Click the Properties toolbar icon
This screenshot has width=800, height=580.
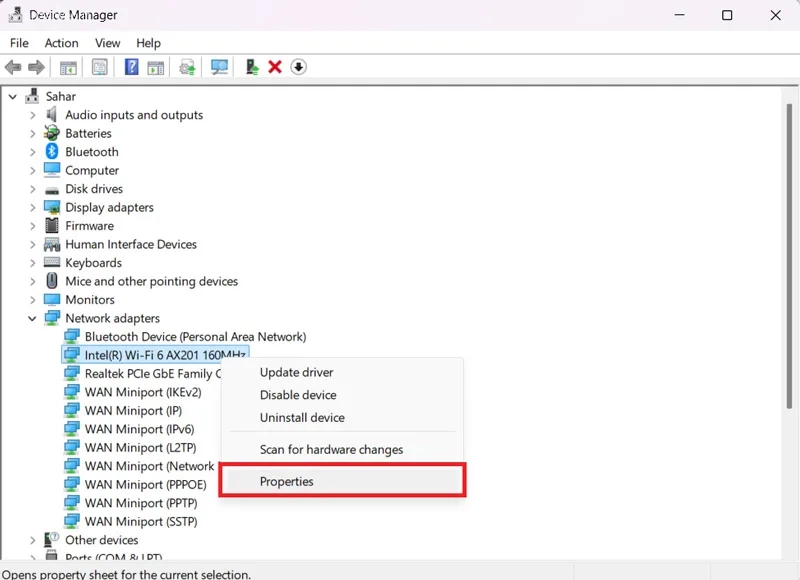pyautogui.click(x=100, y=67)
